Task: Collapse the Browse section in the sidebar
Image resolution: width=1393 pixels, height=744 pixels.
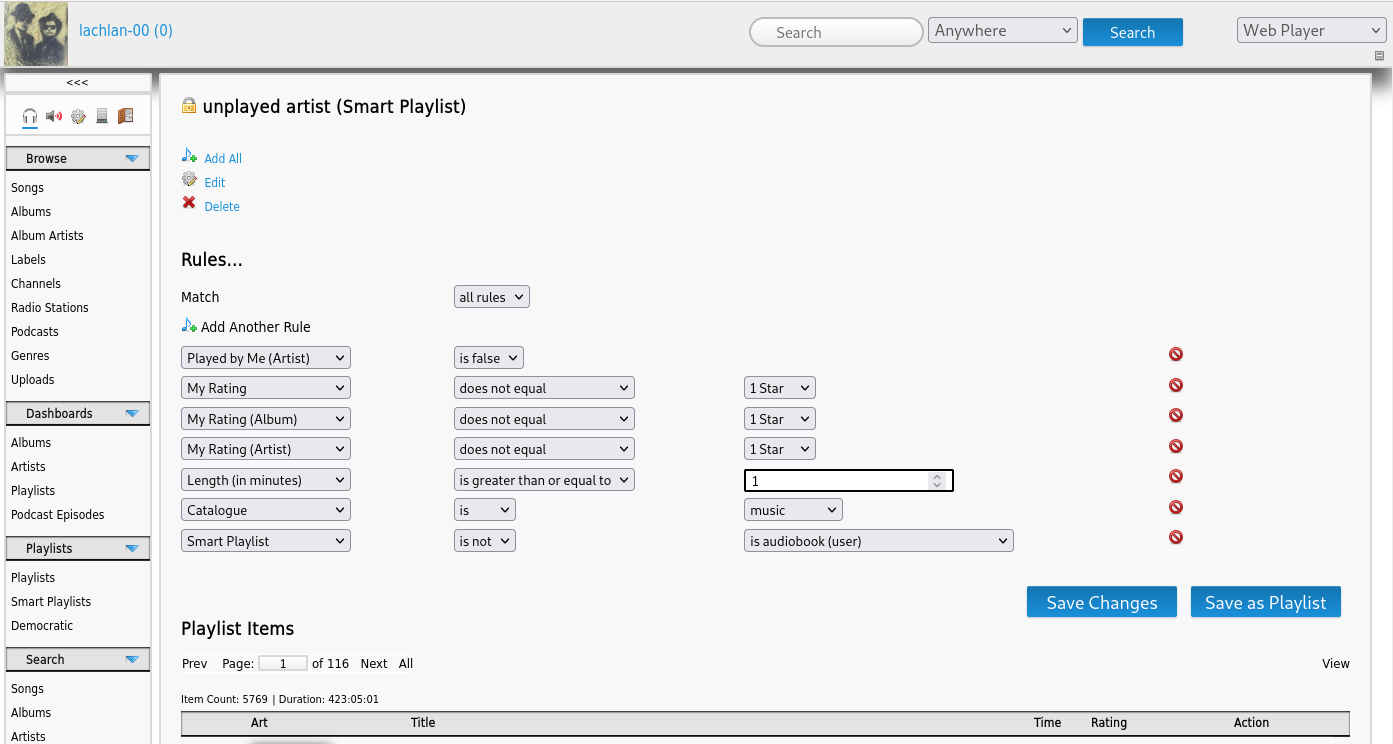Action: coord(131,158)
